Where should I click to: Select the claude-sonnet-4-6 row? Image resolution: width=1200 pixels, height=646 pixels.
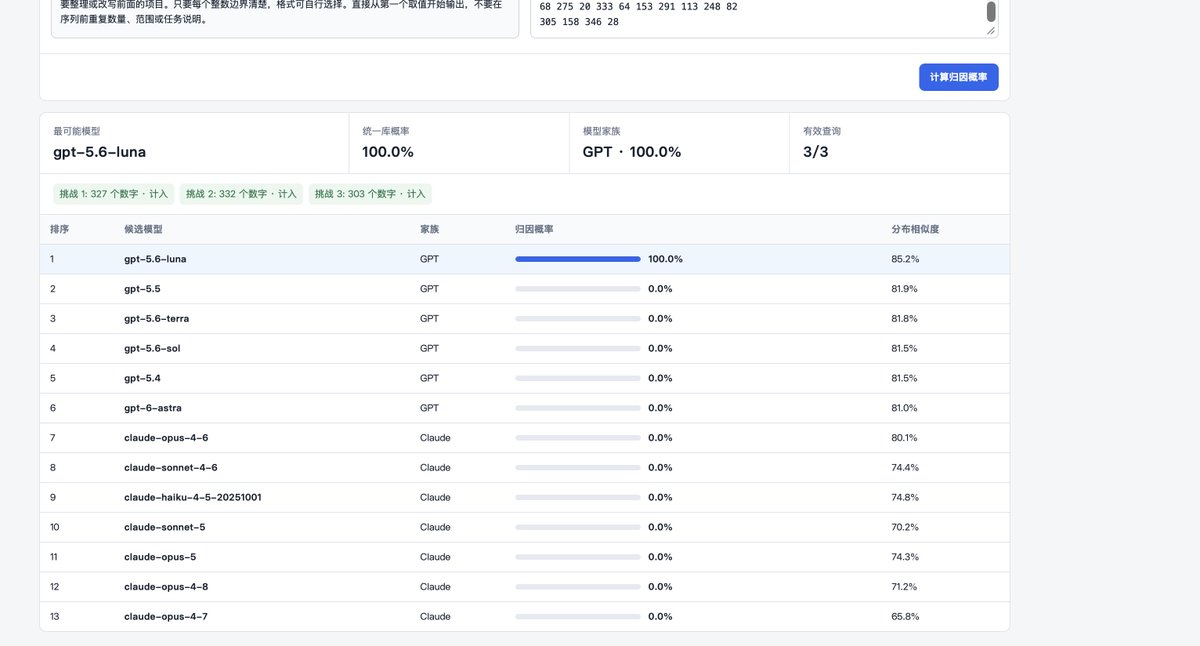click(524, 467)
